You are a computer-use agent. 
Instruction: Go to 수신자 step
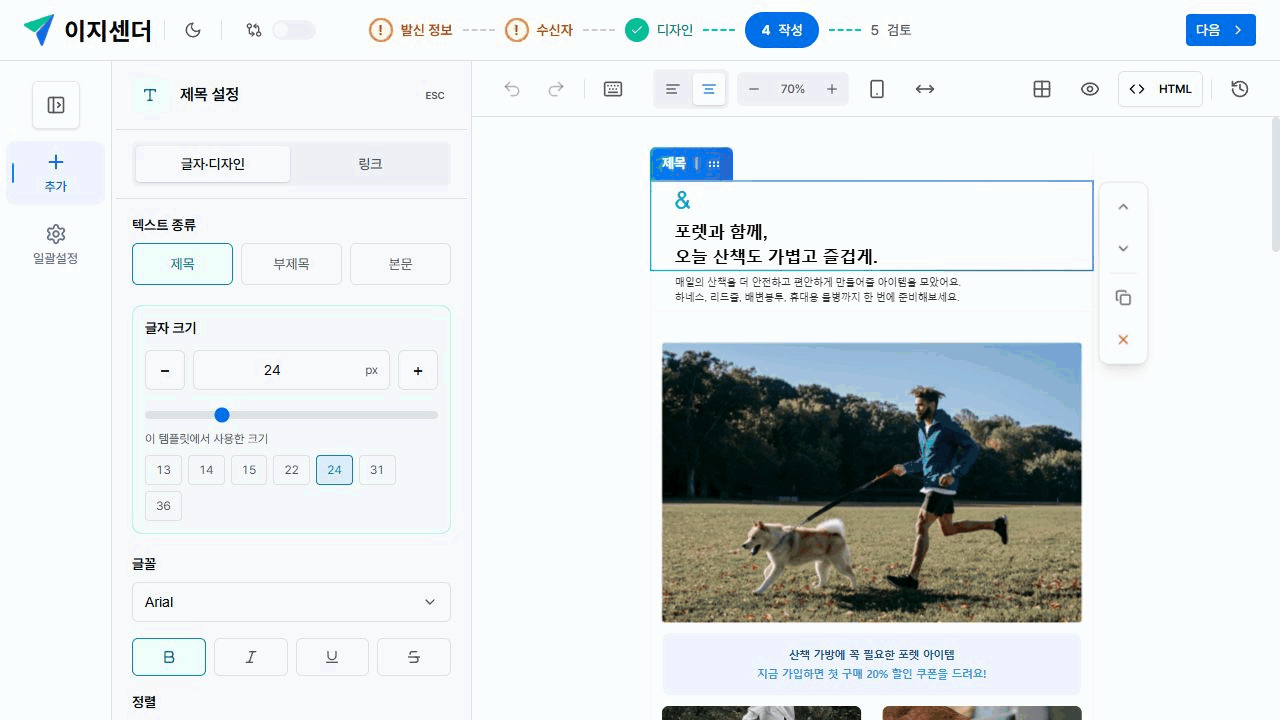539,30
